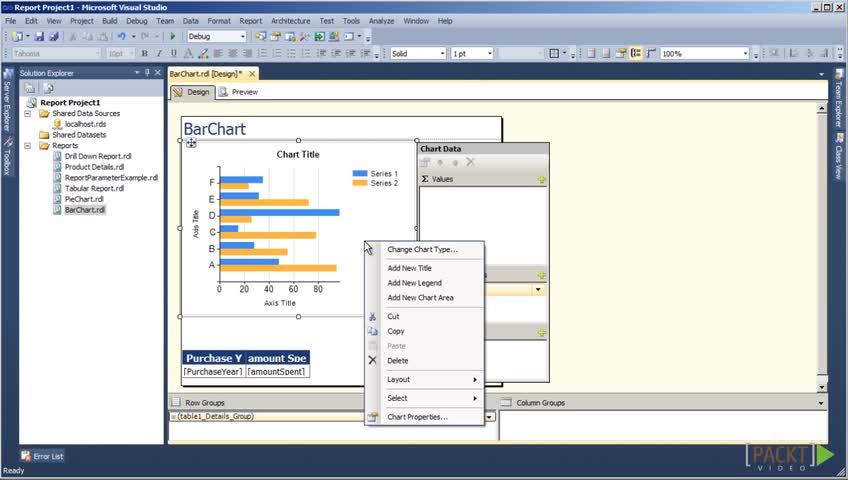Click the properties window icon in report toolbar
This screenshot has height=480, width=848.
tap(621, 54)
